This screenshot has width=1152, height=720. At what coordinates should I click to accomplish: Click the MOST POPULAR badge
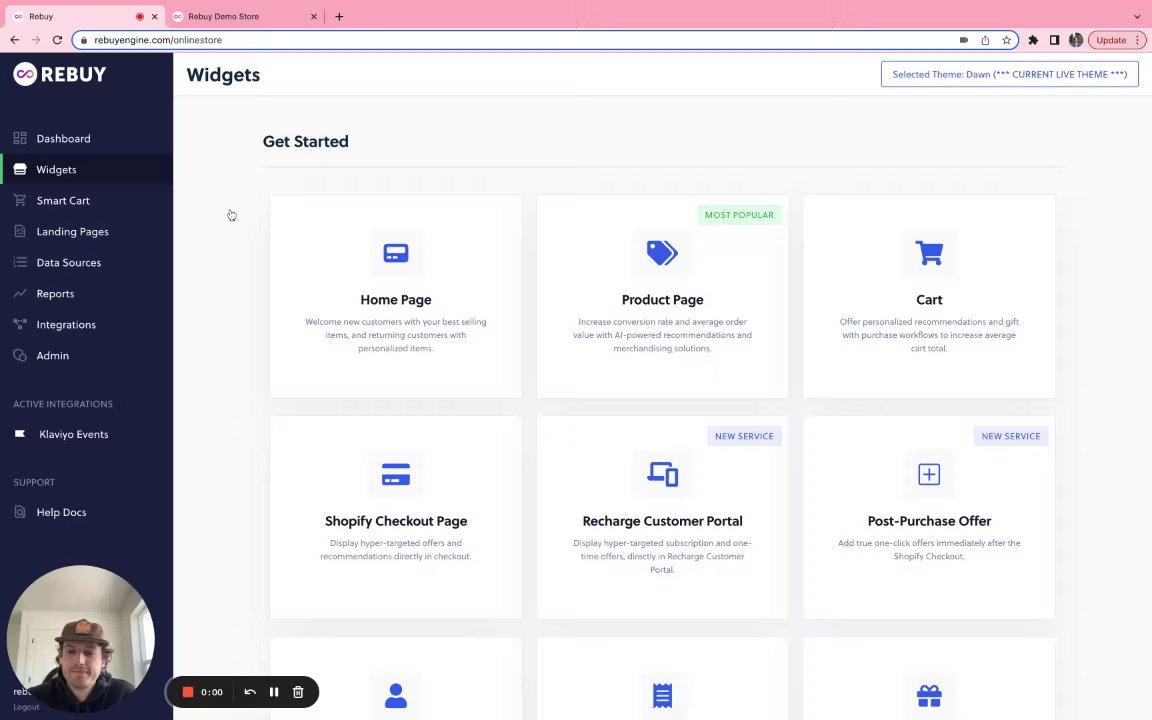tap(739, 215)
